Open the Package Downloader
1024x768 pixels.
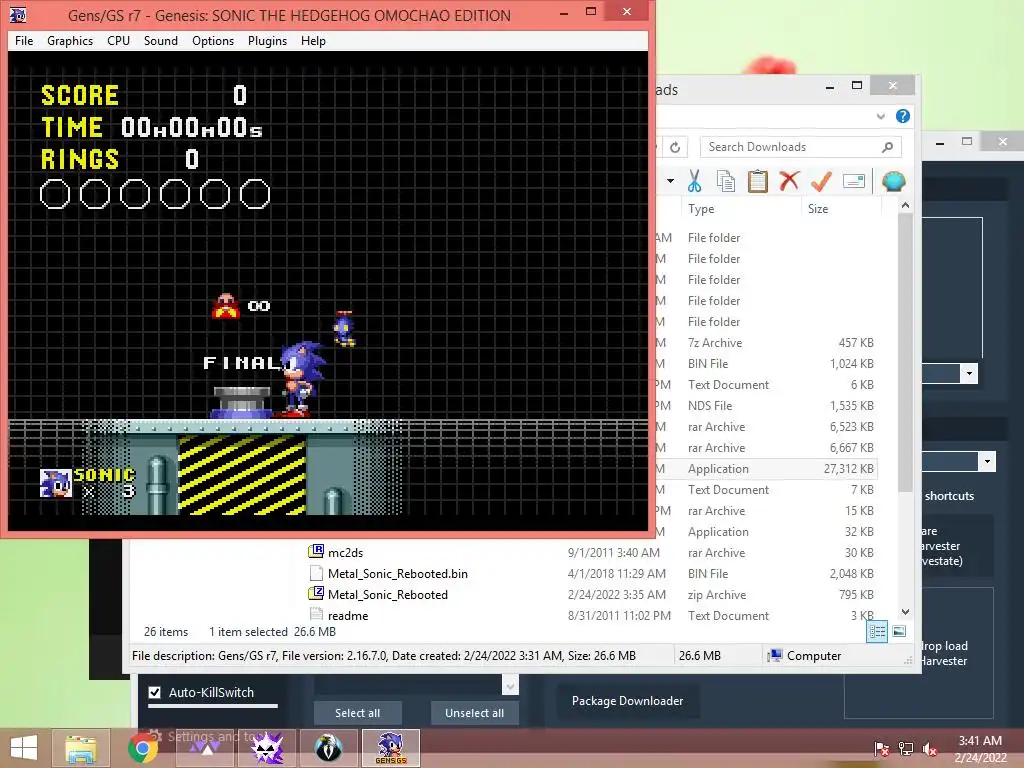pyautogui.click(x=627, y=701)
